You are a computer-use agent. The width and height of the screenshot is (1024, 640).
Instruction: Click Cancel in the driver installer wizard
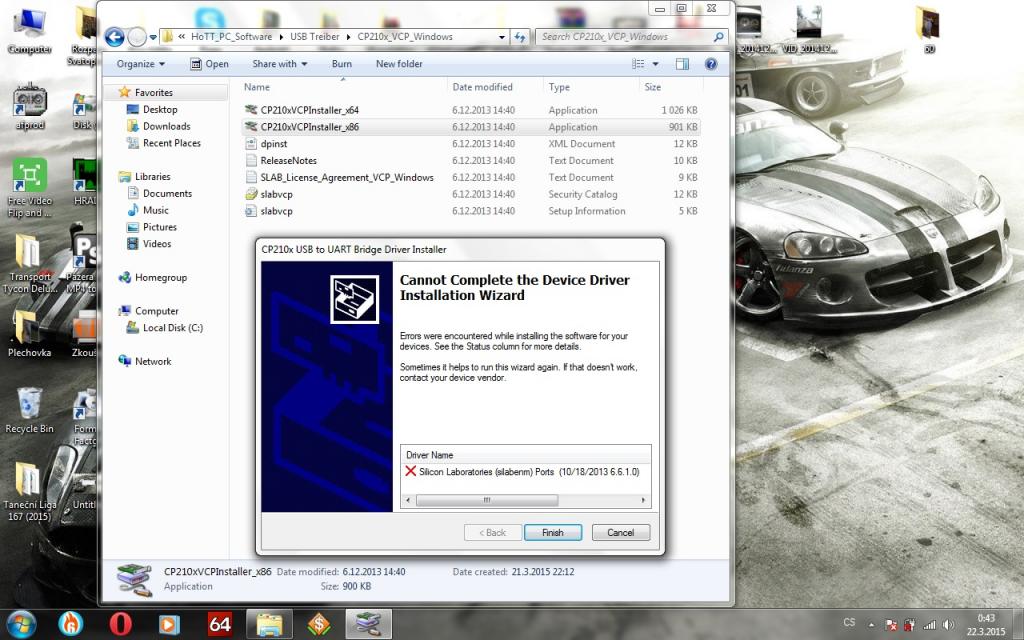tap(620, 532)
